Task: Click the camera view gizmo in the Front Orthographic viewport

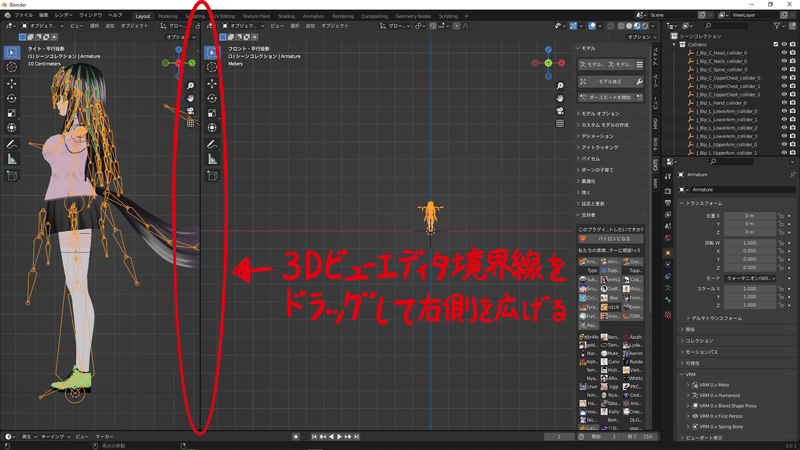Action: click(x=560, y=111)
